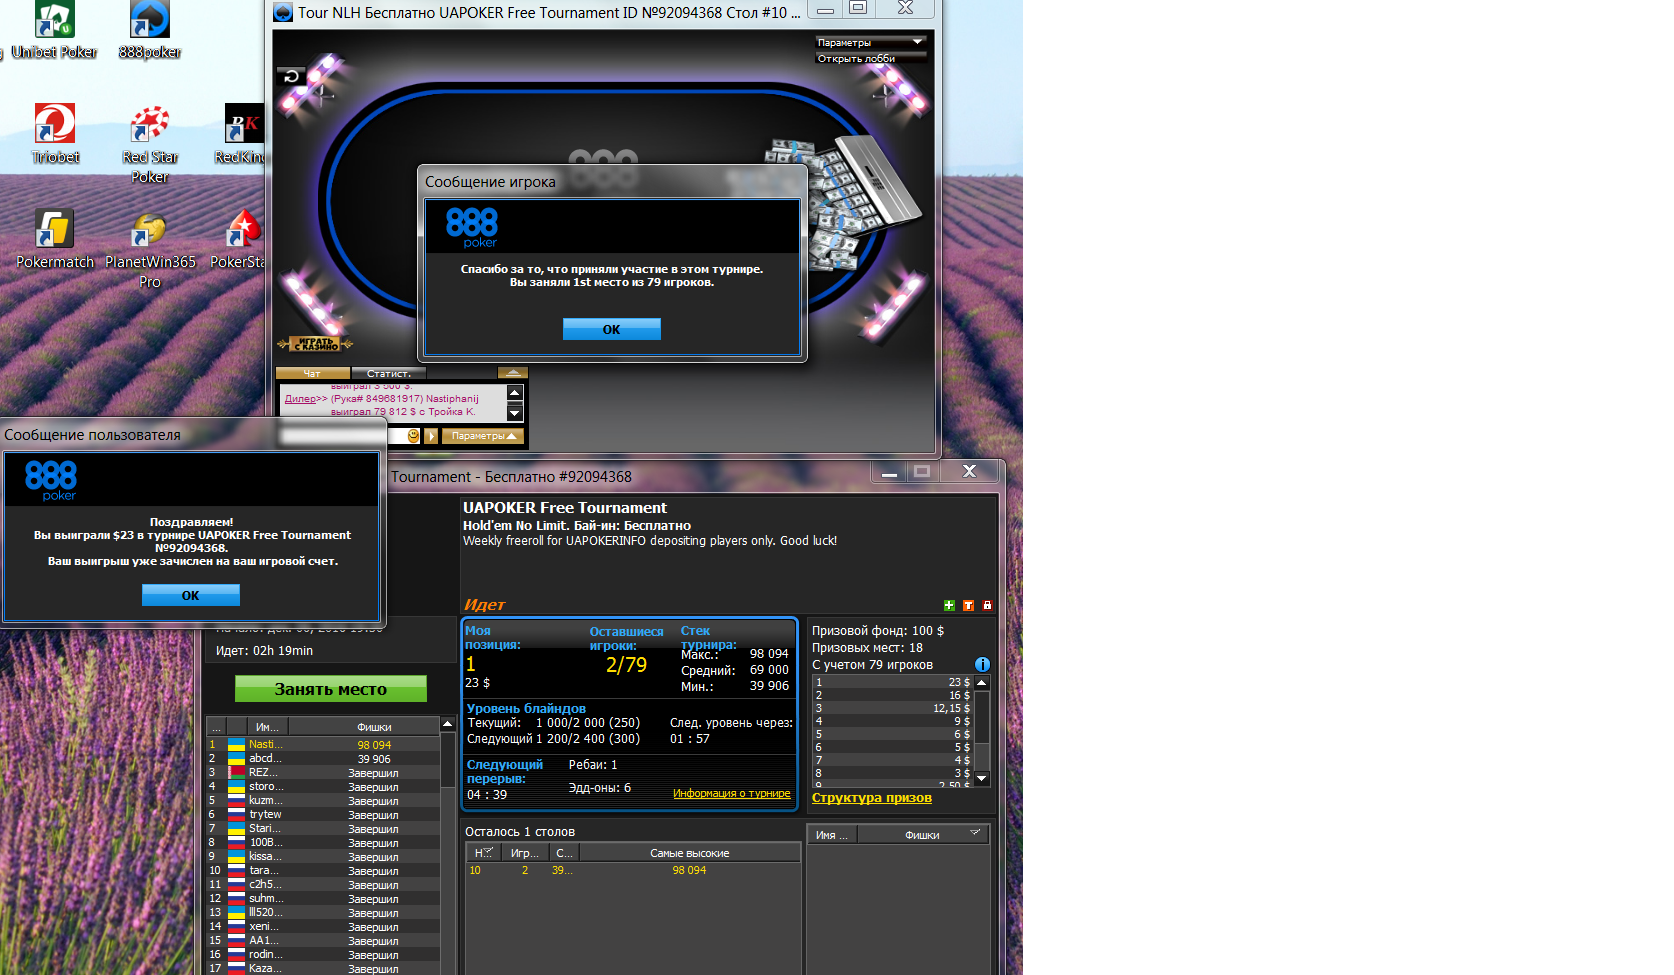Open the Параметры dropdown at table top
Screen dimensions: 1674x975
point(870,42)
